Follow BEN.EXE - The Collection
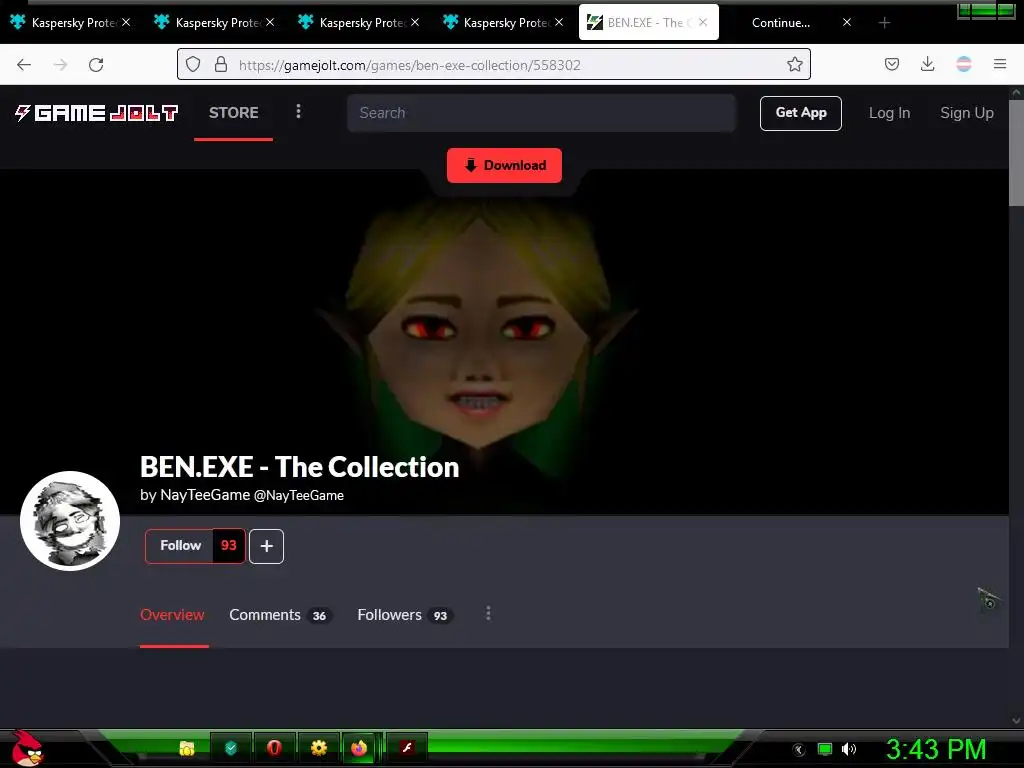1024x768 pixels. [x=180, y=545]
